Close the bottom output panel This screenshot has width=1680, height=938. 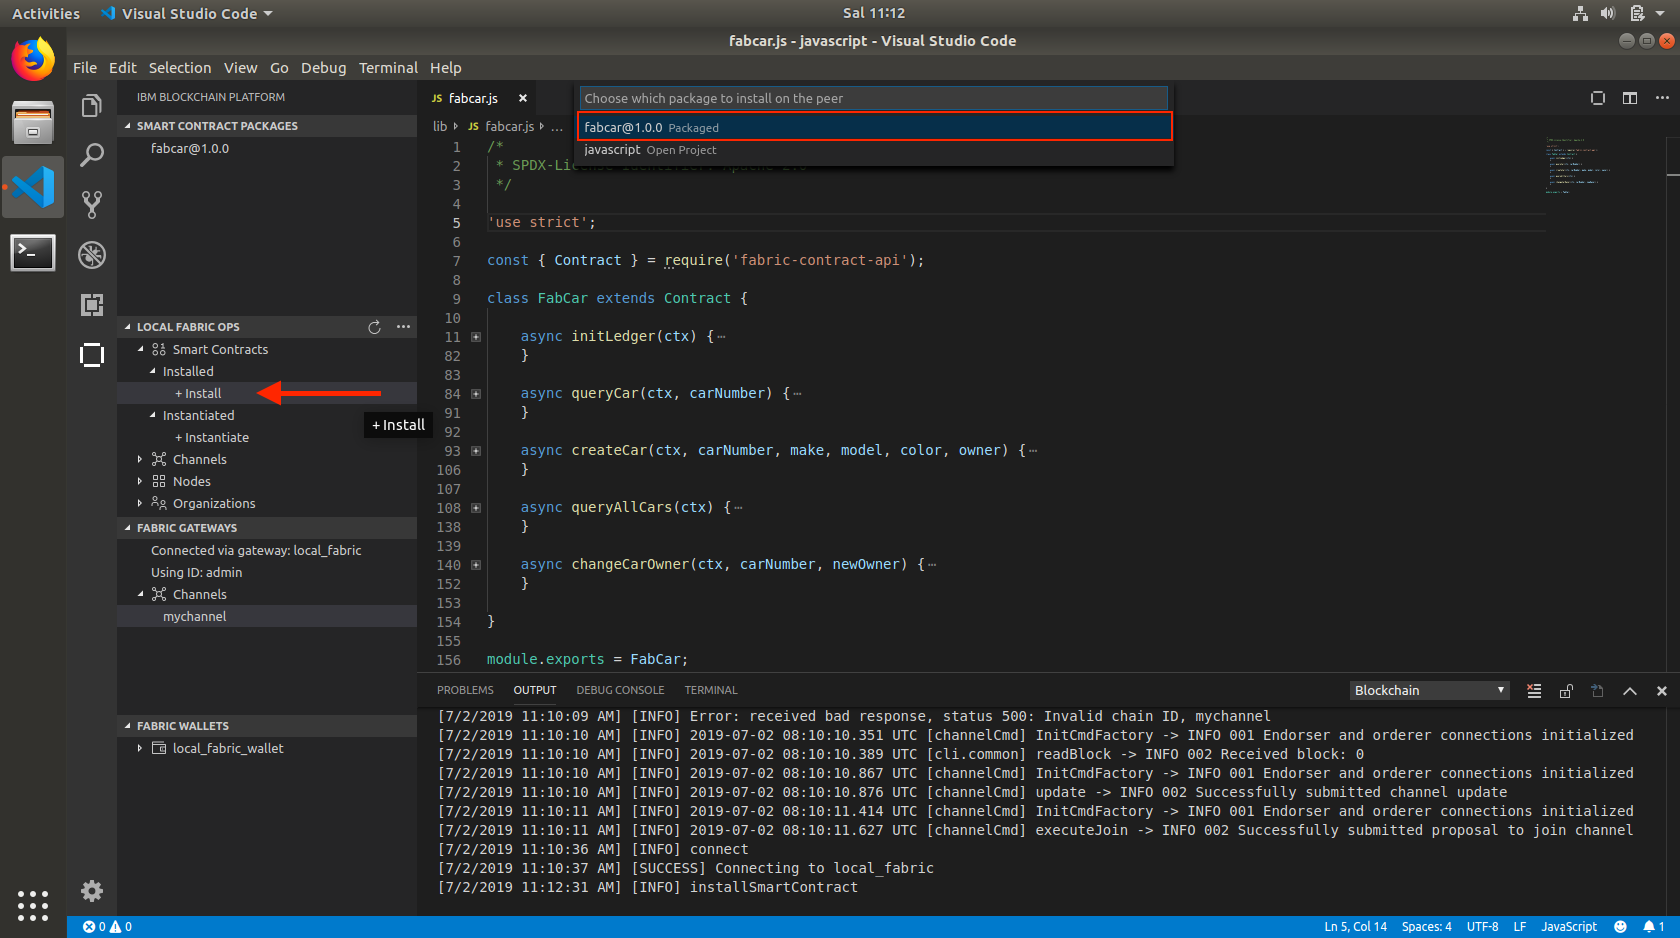[1662, 691]
